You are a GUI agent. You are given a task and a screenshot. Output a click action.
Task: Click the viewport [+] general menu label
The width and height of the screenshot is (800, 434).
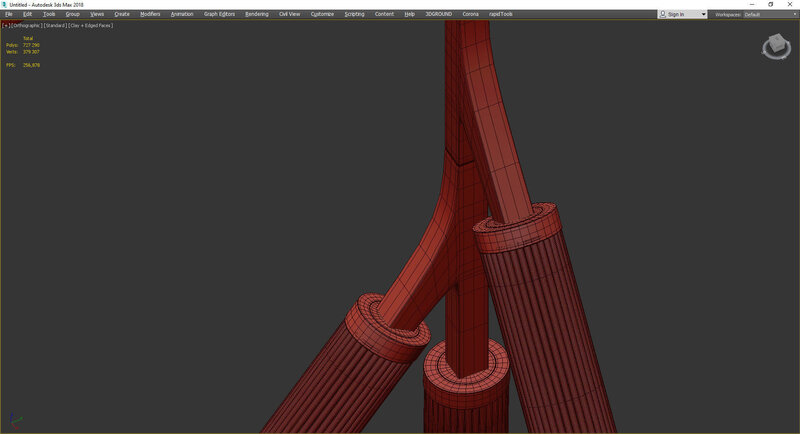6,25
